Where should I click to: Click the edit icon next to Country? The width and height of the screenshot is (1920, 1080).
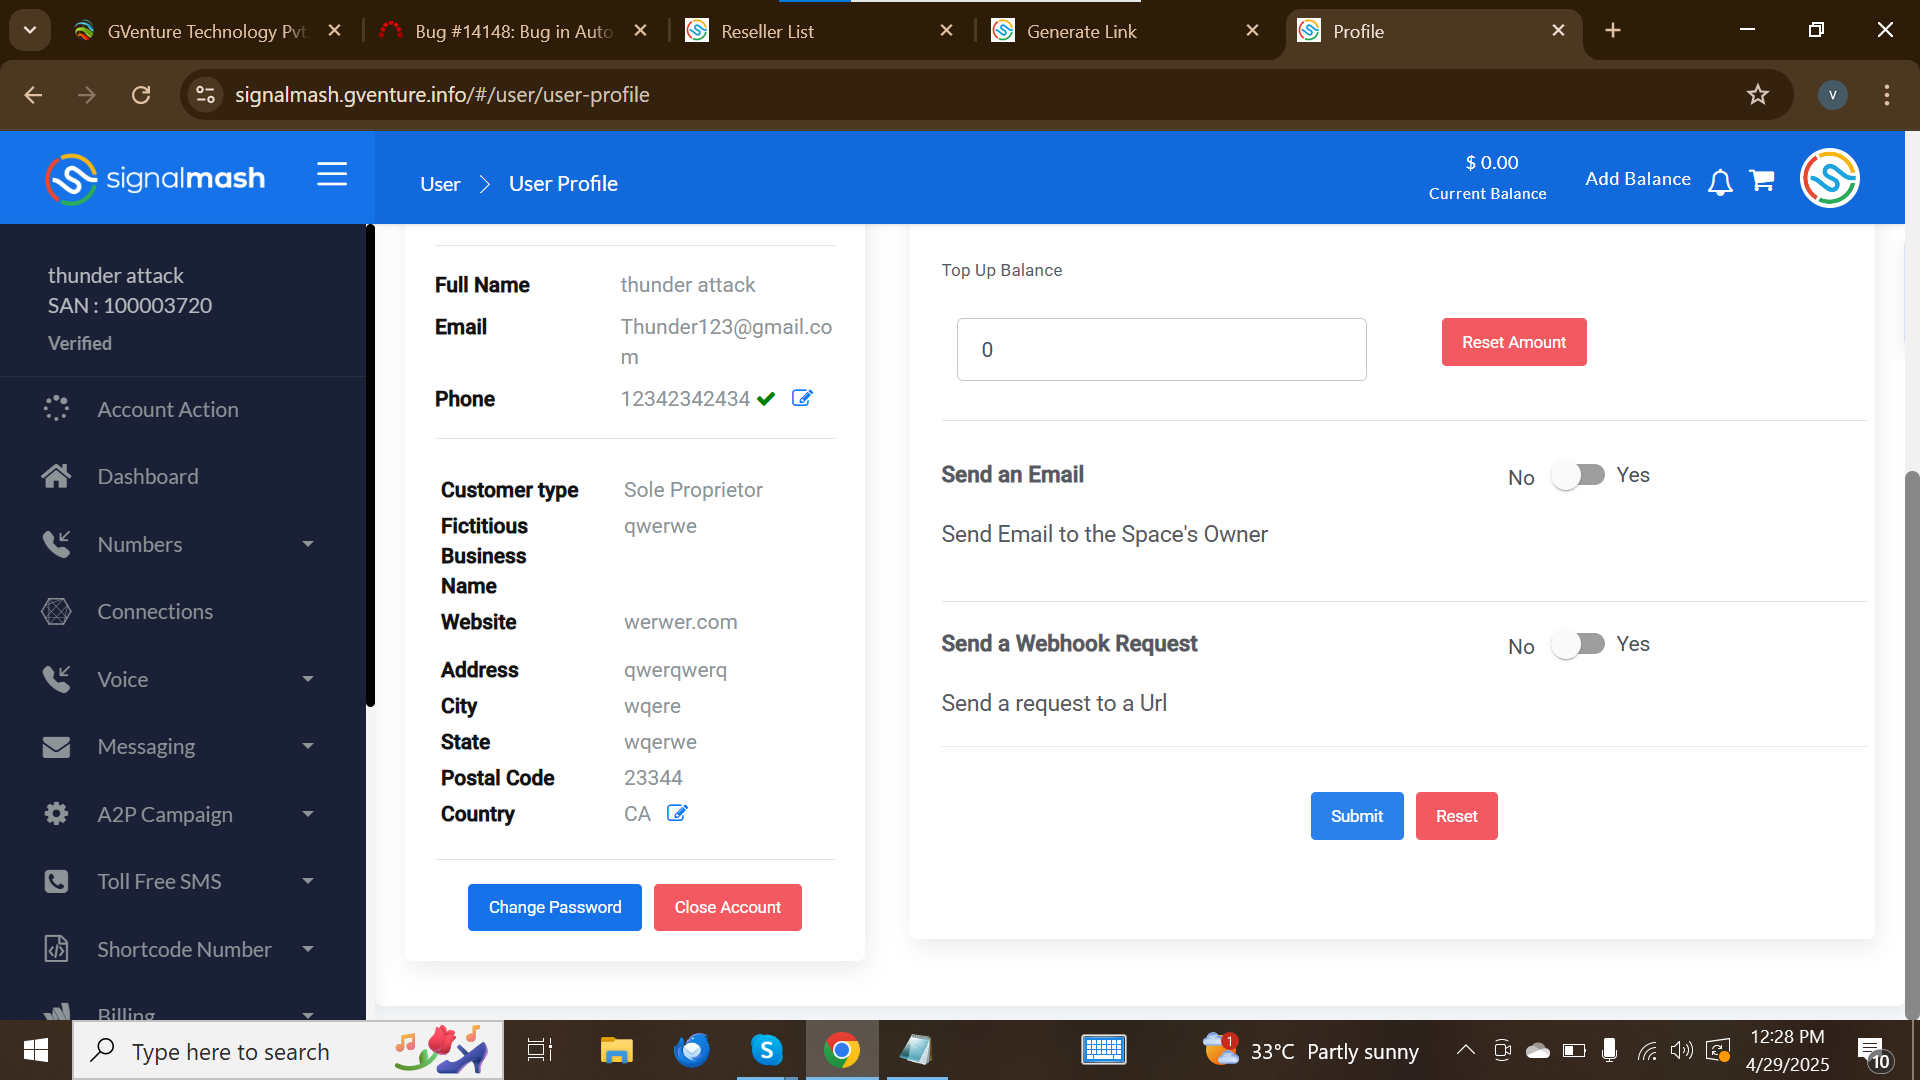[677, 813]
